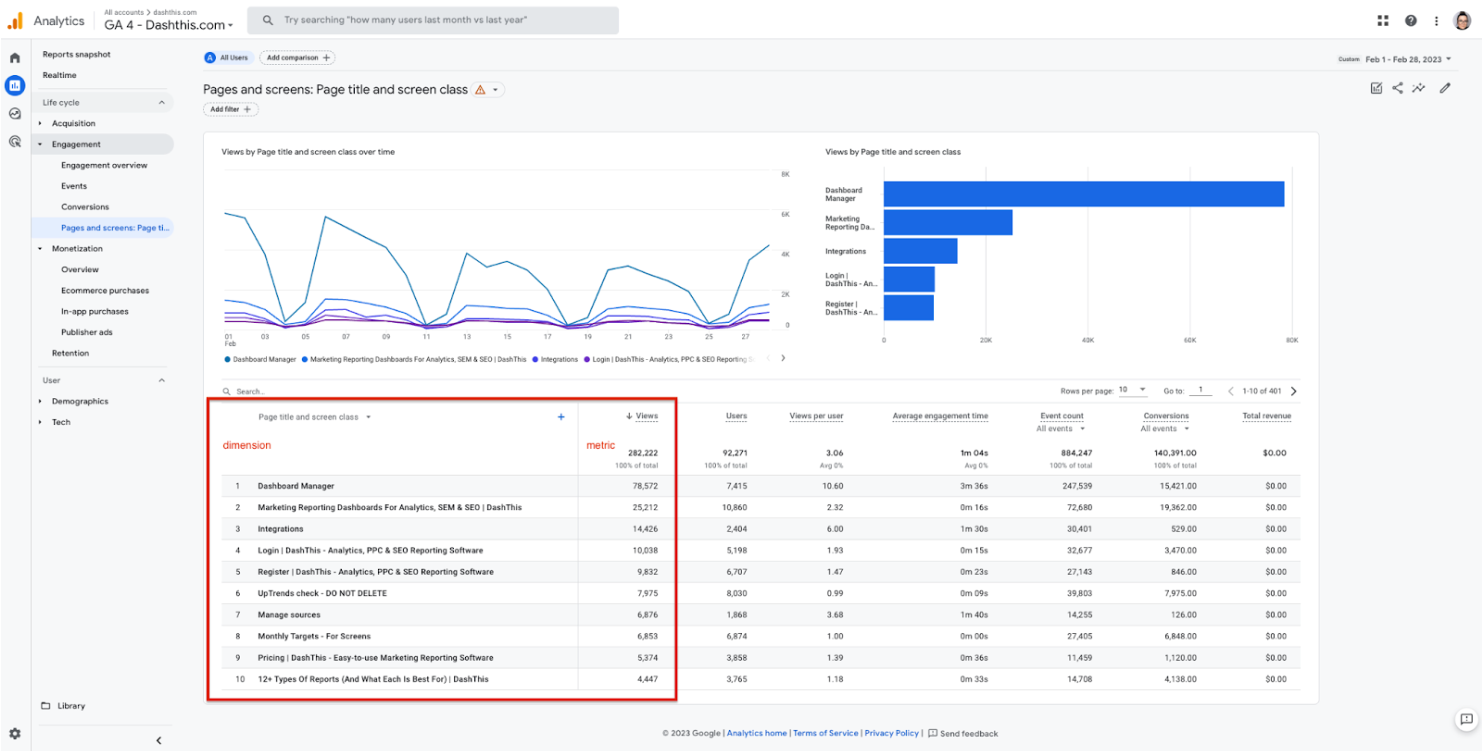Sort table by Users column
Image resolution: width=1482 pixels, height=751 pixels.
coord(736,417)
